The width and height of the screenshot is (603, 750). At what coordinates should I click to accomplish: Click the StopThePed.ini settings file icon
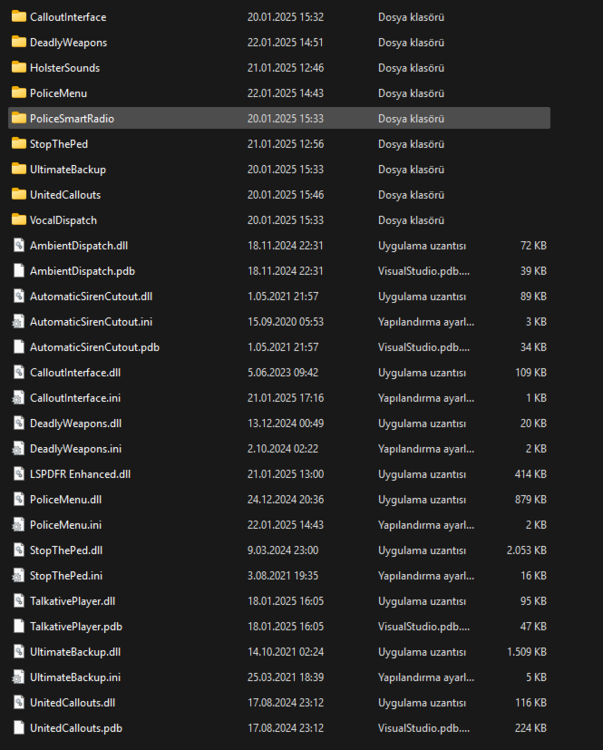(x=19, y=575)
